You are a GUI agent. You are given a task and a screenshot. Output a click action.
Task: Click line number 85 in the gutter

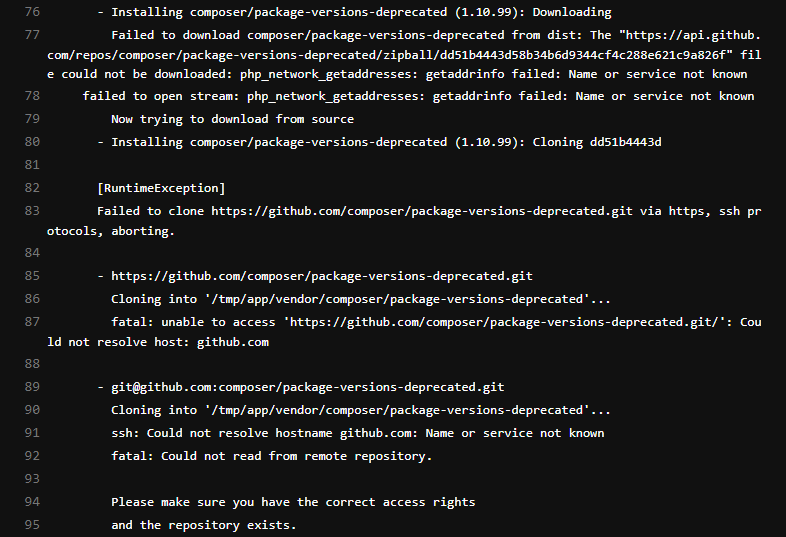coord(30,276)
